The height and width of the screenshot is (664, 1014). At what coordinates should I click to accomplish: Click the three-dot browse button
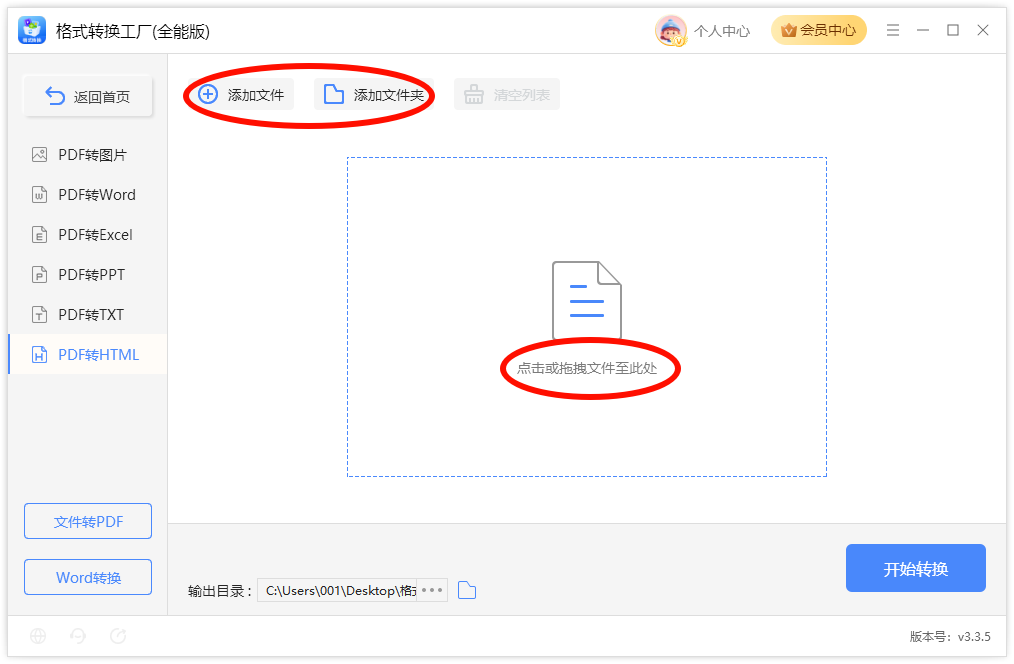point(432,590)
